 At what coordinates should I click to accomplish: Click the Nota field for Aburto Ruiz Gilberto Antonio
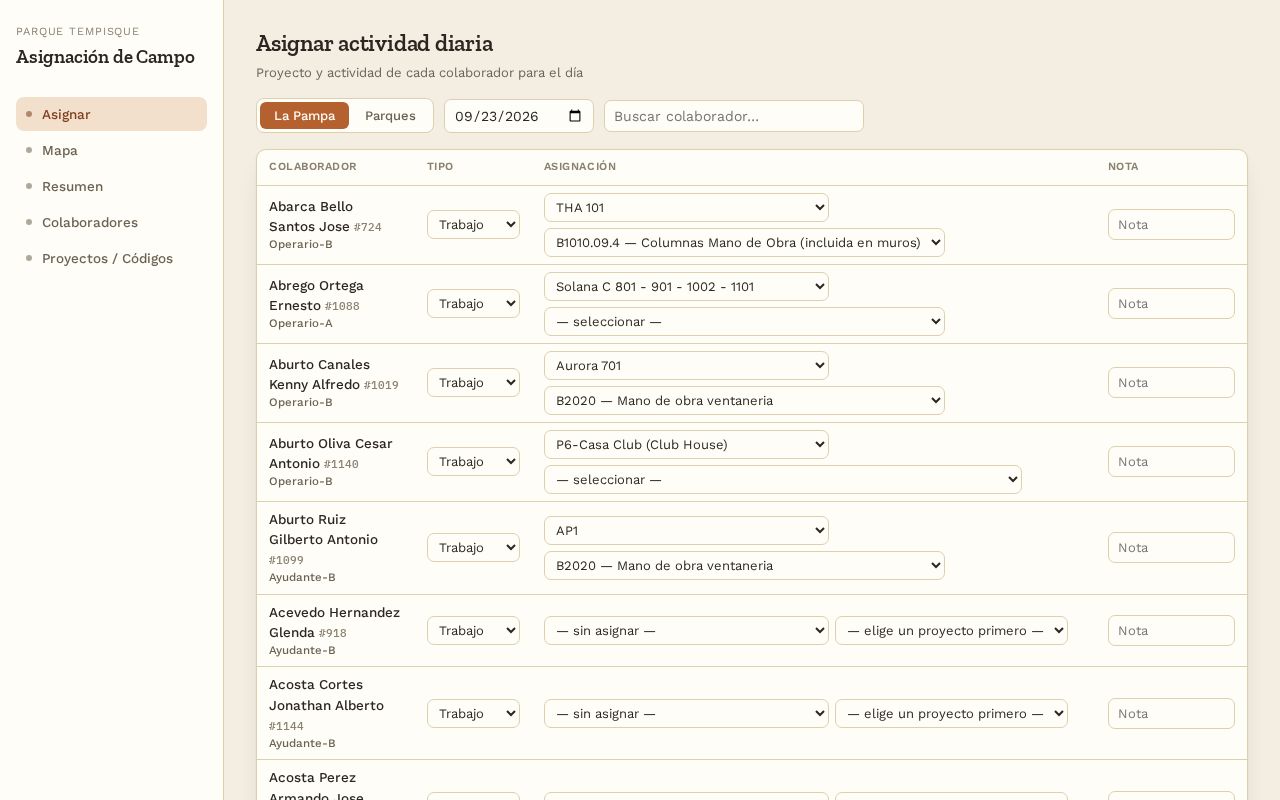click(x=1171, y=548)
